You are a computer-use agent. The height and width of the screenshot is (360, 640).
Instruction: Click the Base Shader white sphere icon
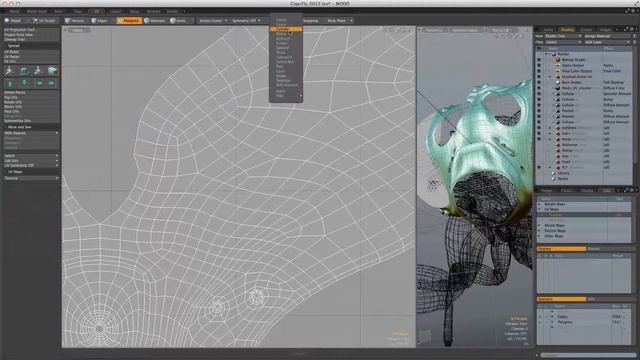click(558, 82)
